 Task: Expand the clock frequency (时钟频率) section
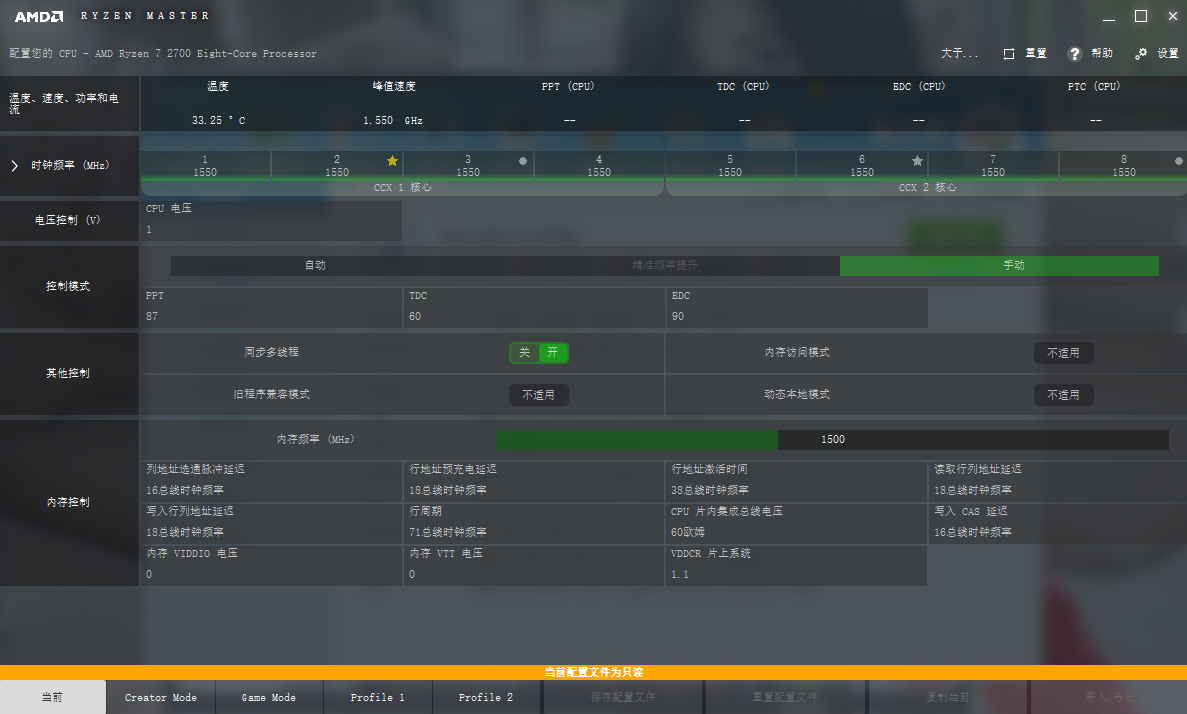click(x=14, y=165)
